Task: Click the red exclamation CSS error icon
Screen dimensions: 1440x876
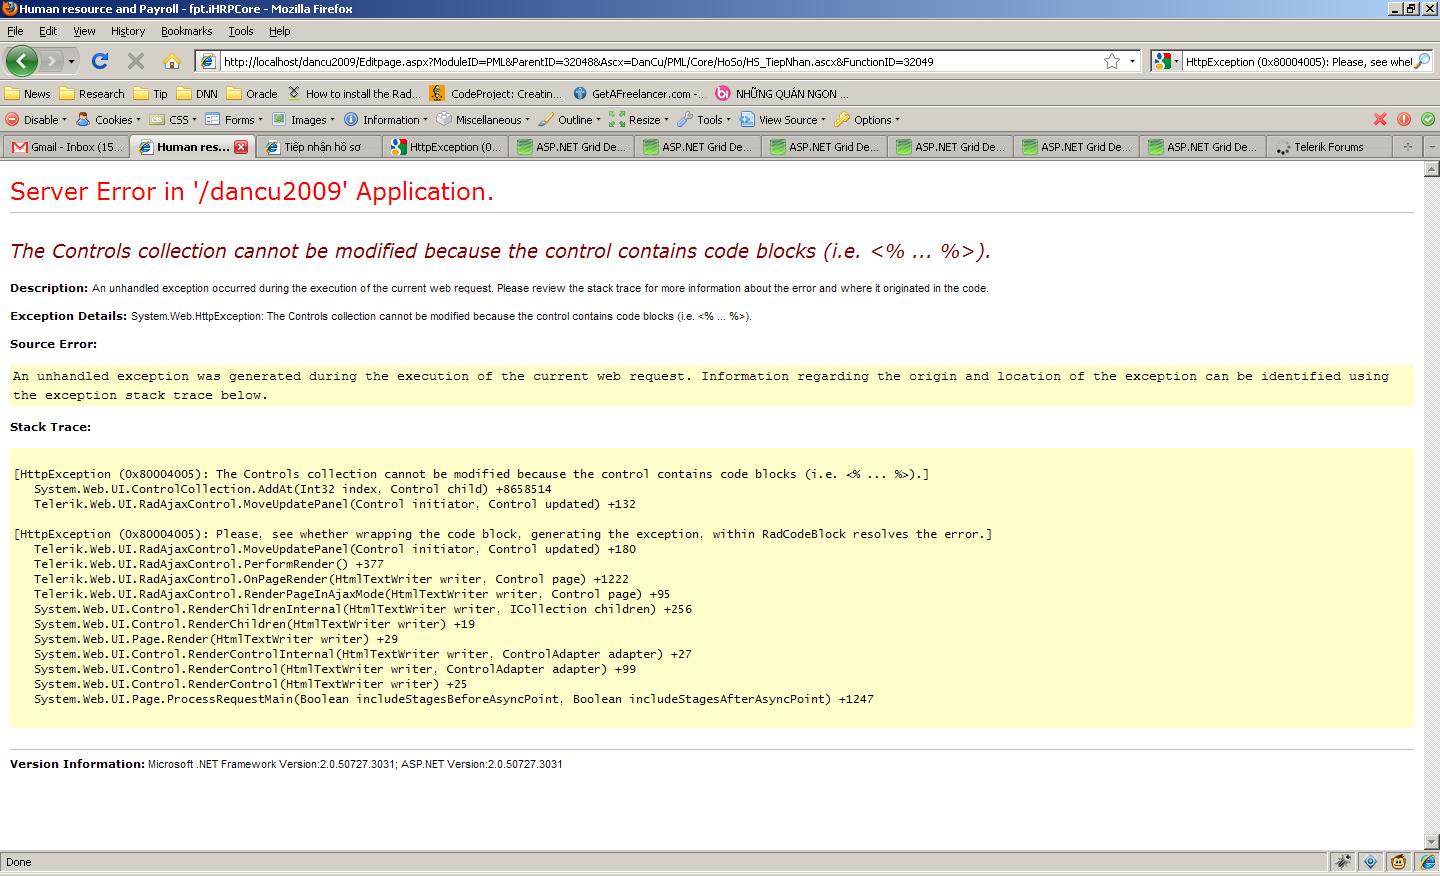Action: pos(1404,119)
